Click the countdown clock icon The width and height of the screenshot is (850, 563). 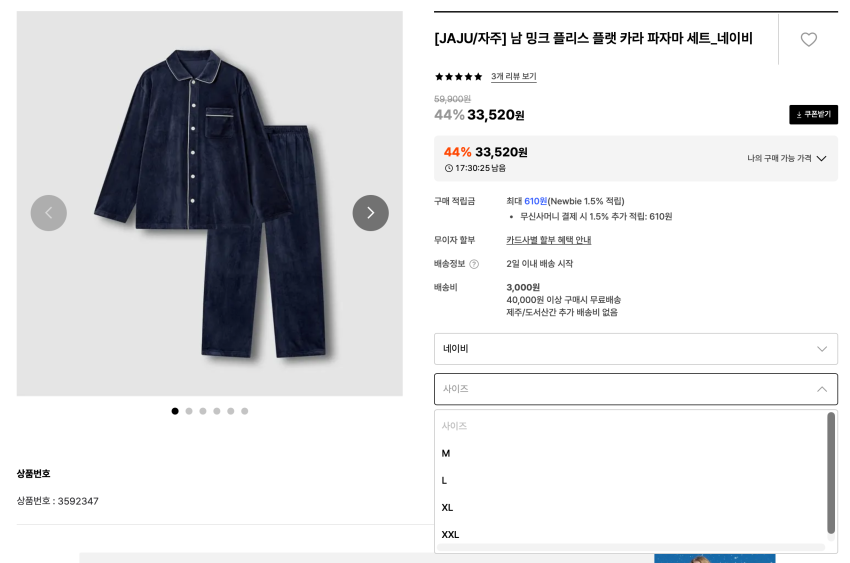[449, 168]
